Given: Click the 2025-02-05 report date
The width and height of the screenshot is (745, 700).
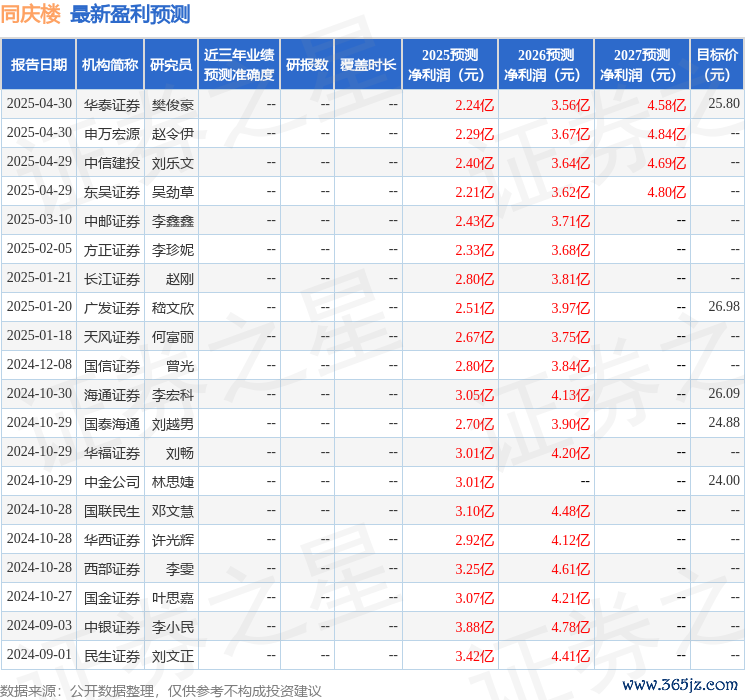Looking at the screenshot, I should (x=39, y=249).
